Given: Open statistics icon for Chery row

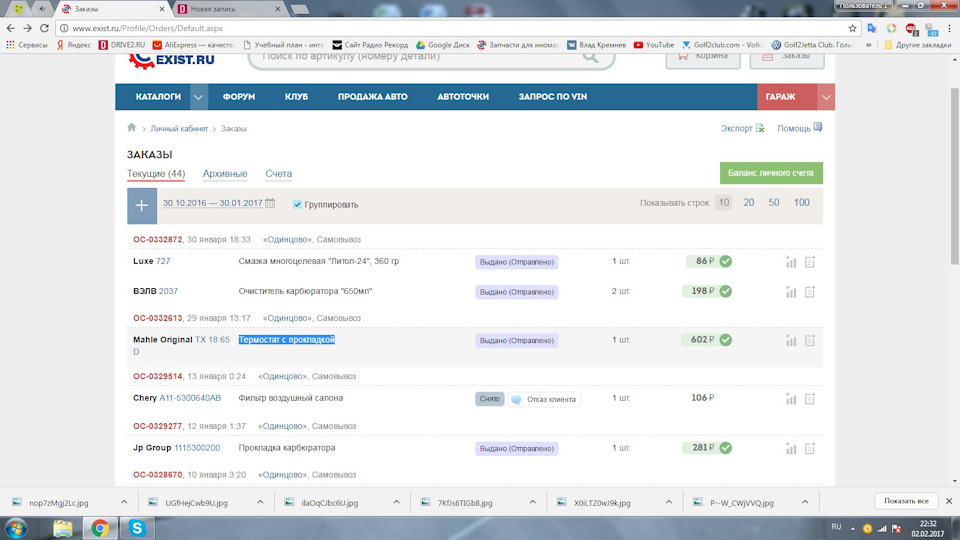Looking at the screenshot, I should [791, 399].
